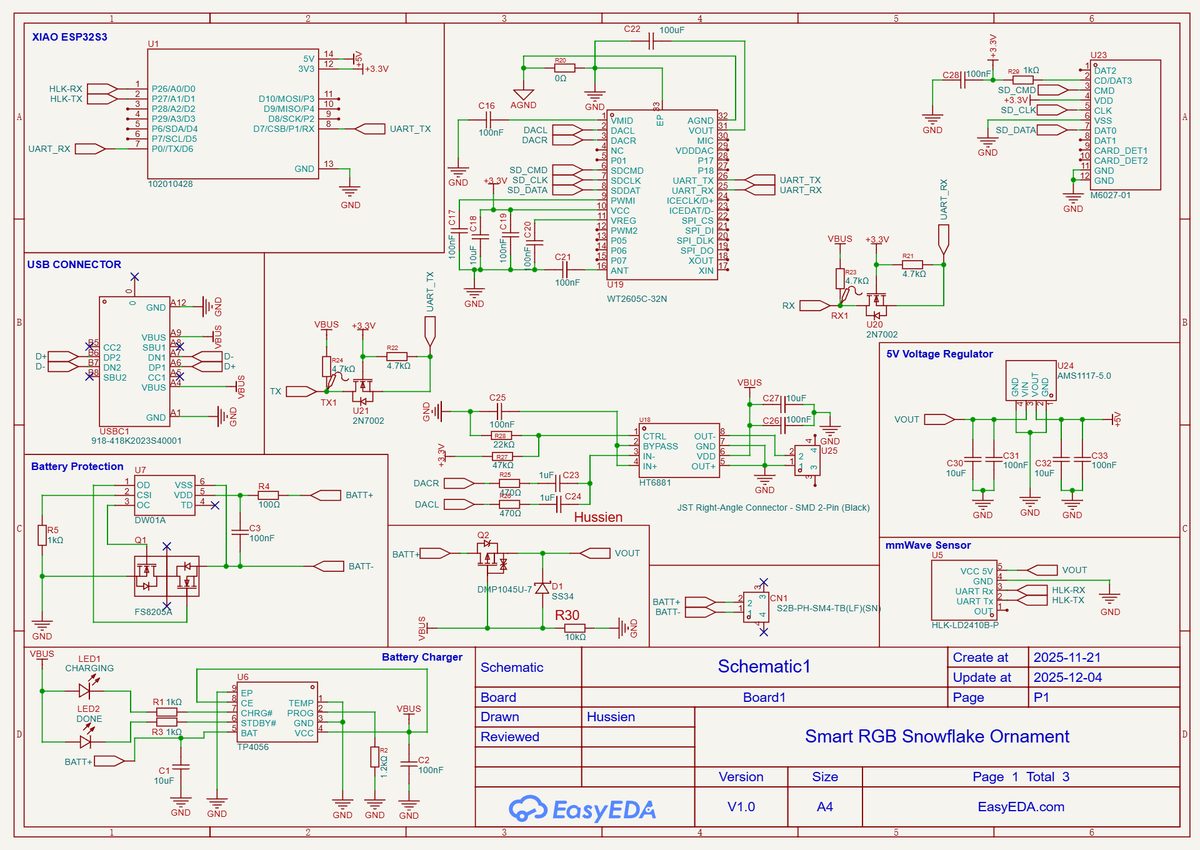This screenshot has width=1200, height=850.
Task: Select the R30 10kΩ resistor
Action: point(574,626)
